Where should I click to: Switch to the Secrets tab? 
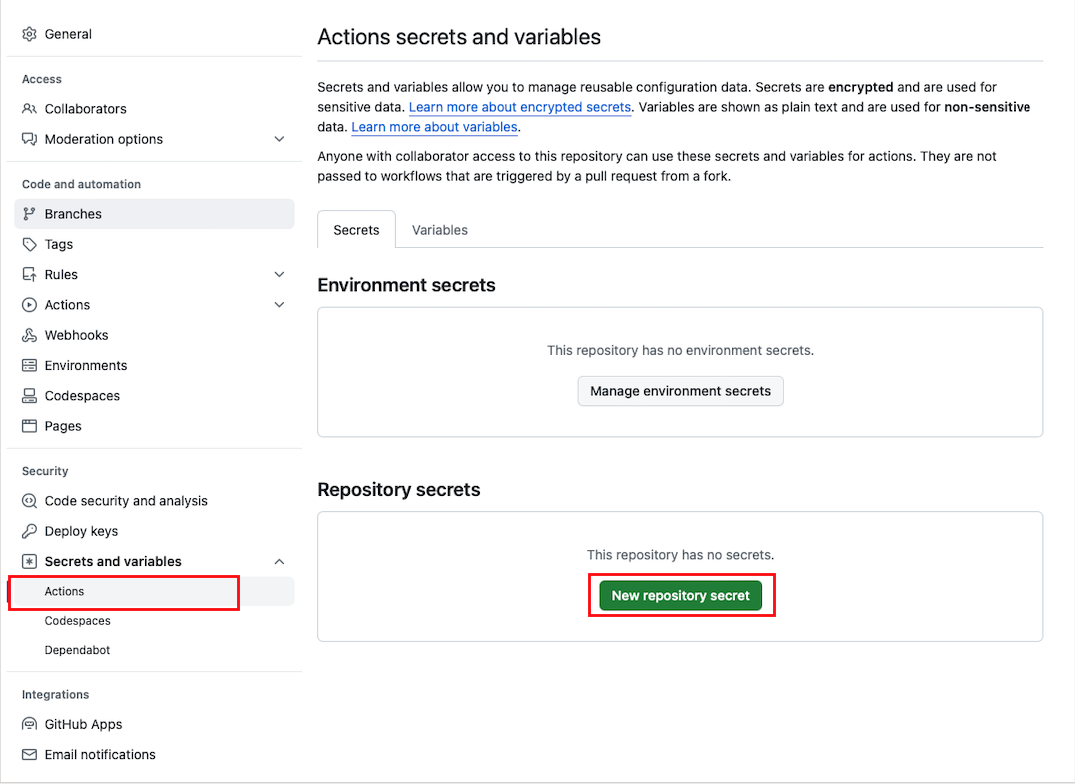(357, 230)
